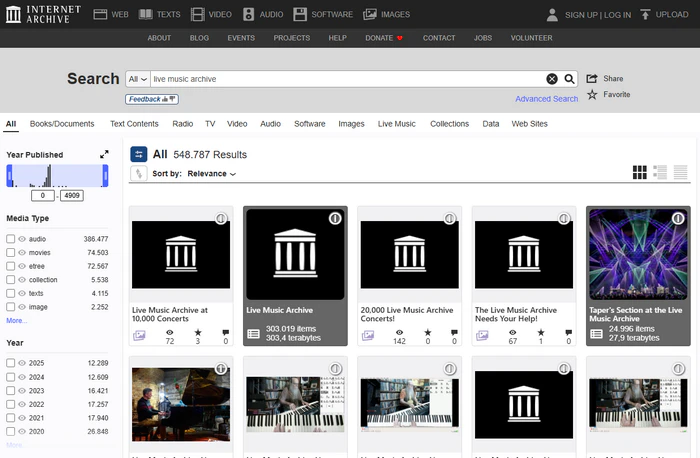Open the Audio speaker icon

[x=248, y=14]
